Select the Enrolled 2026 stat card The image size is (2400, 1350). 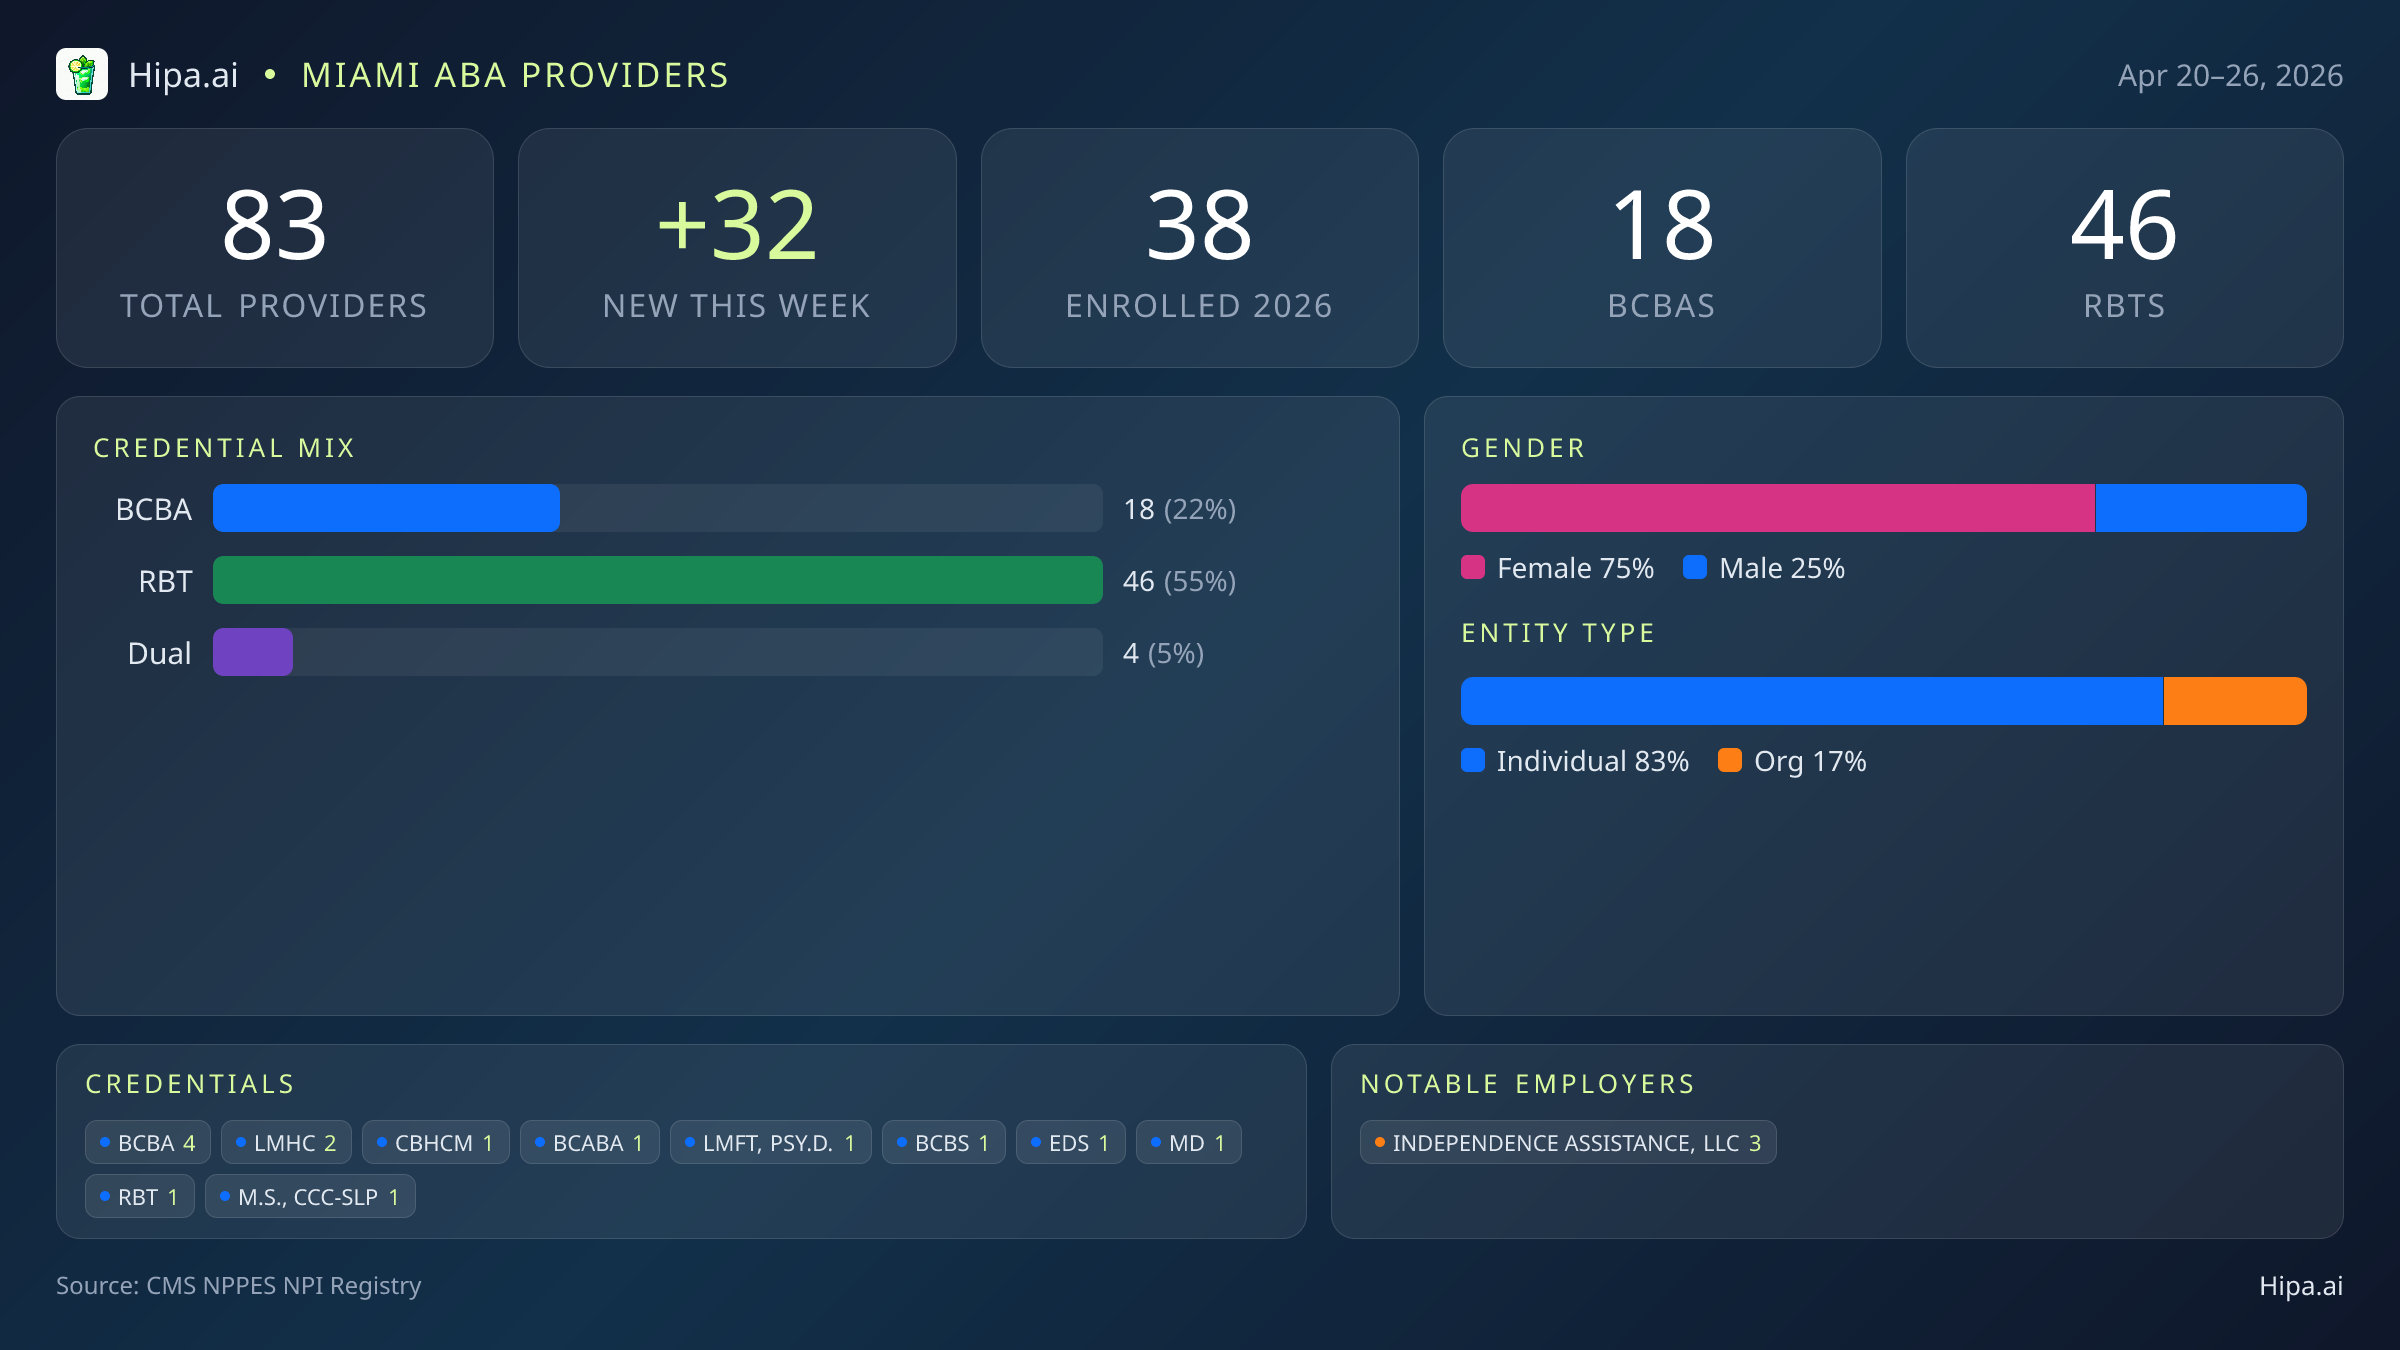(1199, 248)
